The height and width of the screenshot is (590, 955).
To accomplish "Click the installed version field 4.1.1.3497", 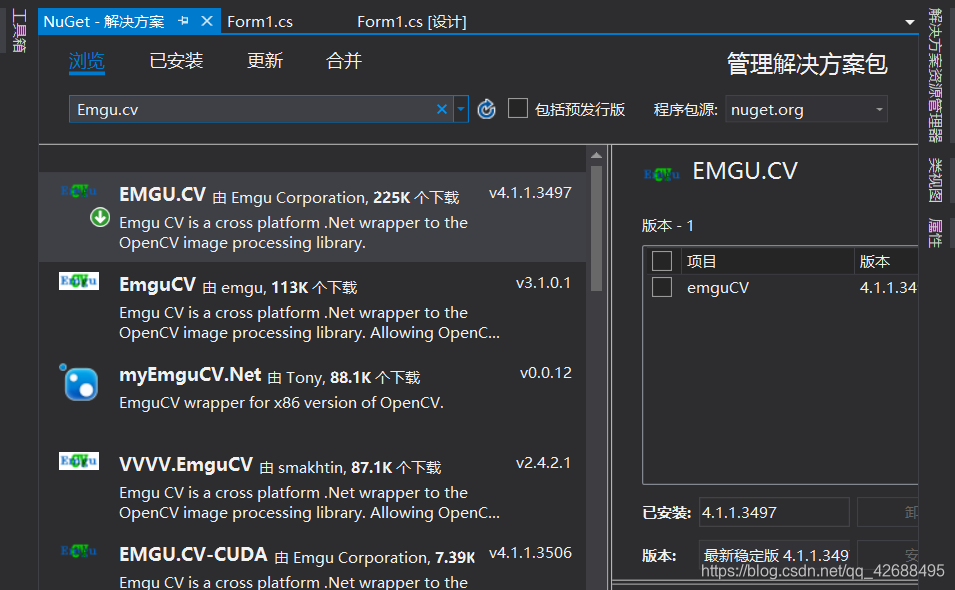I will pyautogui.click(x=774, y=512).
